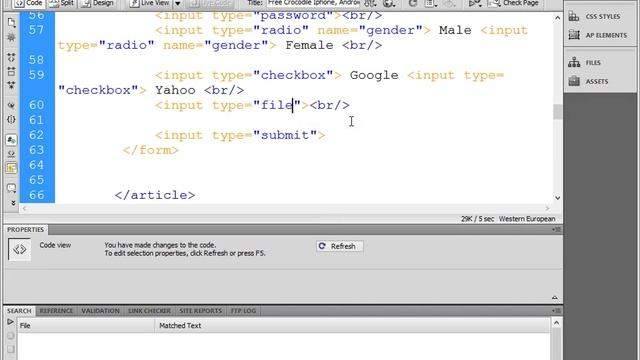Click the code editor scroll down arrow

tap(558, 198)
